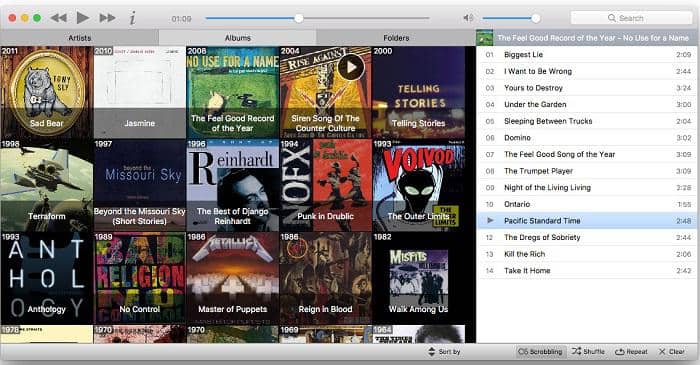This screenshot has height=365, width=700.
Task: Select track Yours to Destroy
Action: [587, 88]
